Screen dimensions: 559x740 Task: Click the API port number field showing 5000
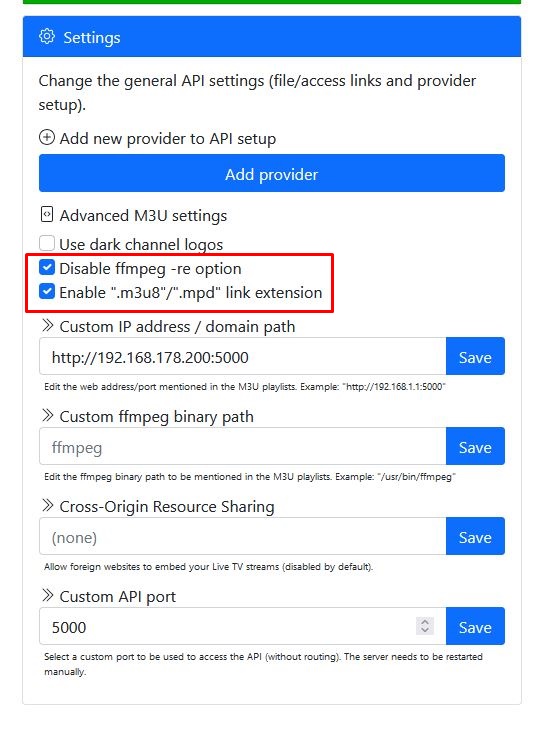click(x=243, y=626)
